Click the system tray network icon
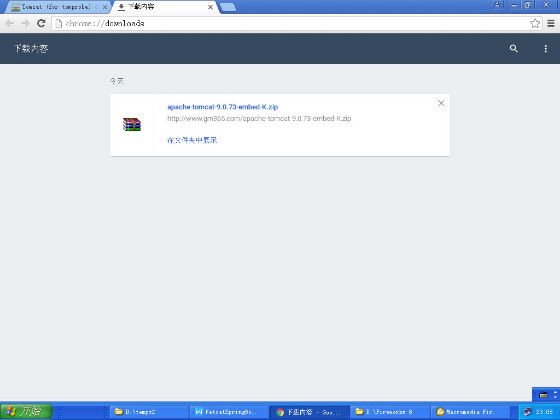This screenshot has width=560, height=420. pyautogui.click(x=528, y=412)
